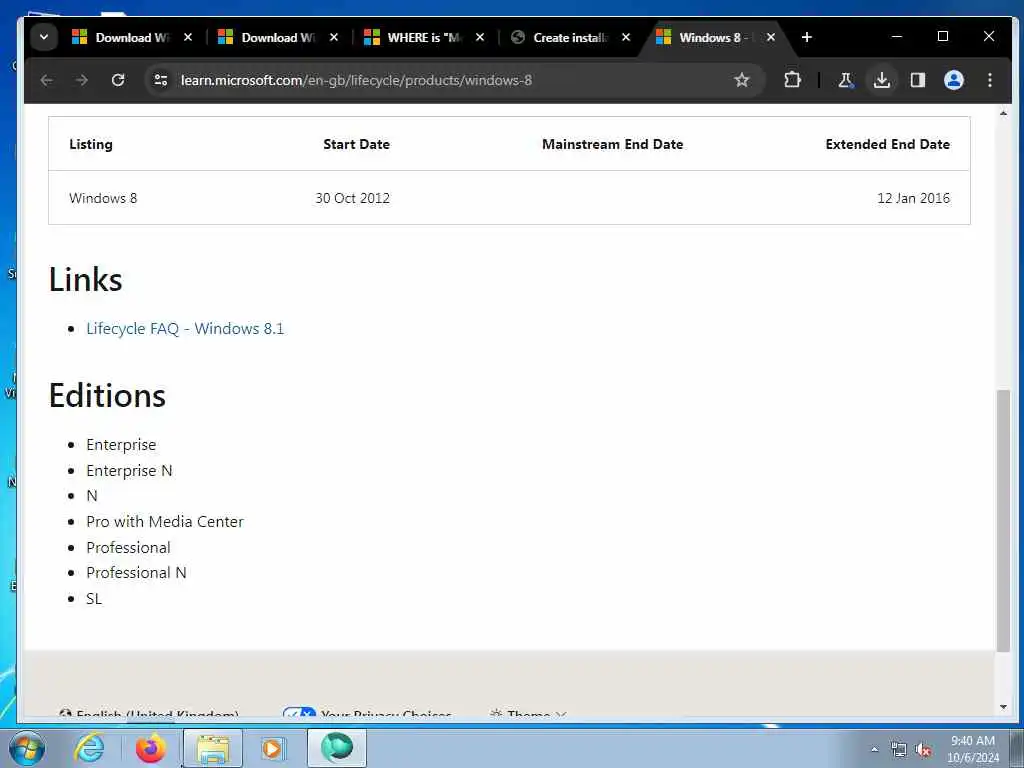This screenshot has height=768, width=1024.
Task: Show hidden system tray icons
Action: (874, 750)
